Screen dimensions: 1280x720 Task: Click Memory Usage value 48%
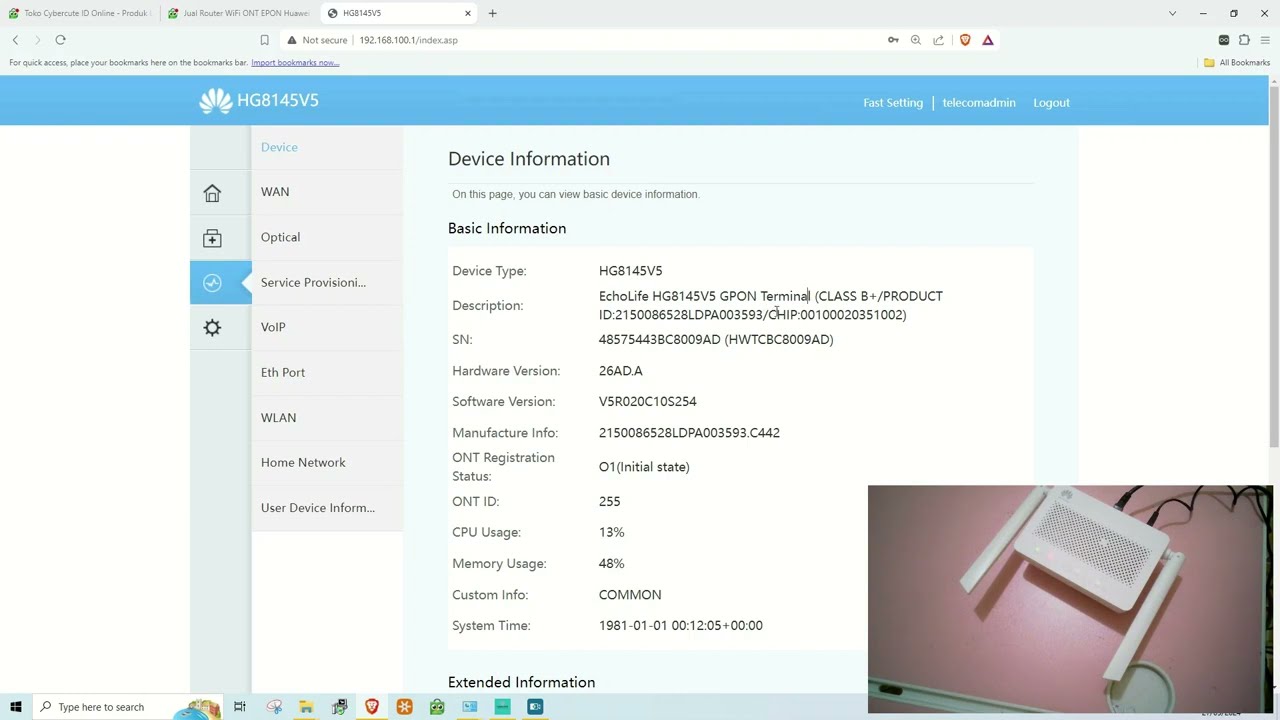pyautogui.click(x=611, y=564)
